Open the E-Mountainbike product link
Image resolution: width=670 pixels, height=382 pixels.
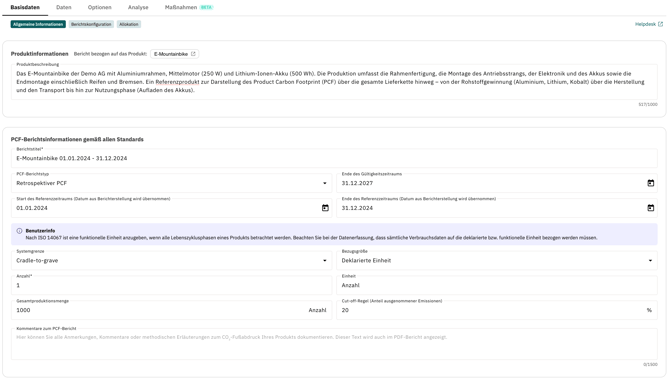pyautogui.click(x=174, y=54)
